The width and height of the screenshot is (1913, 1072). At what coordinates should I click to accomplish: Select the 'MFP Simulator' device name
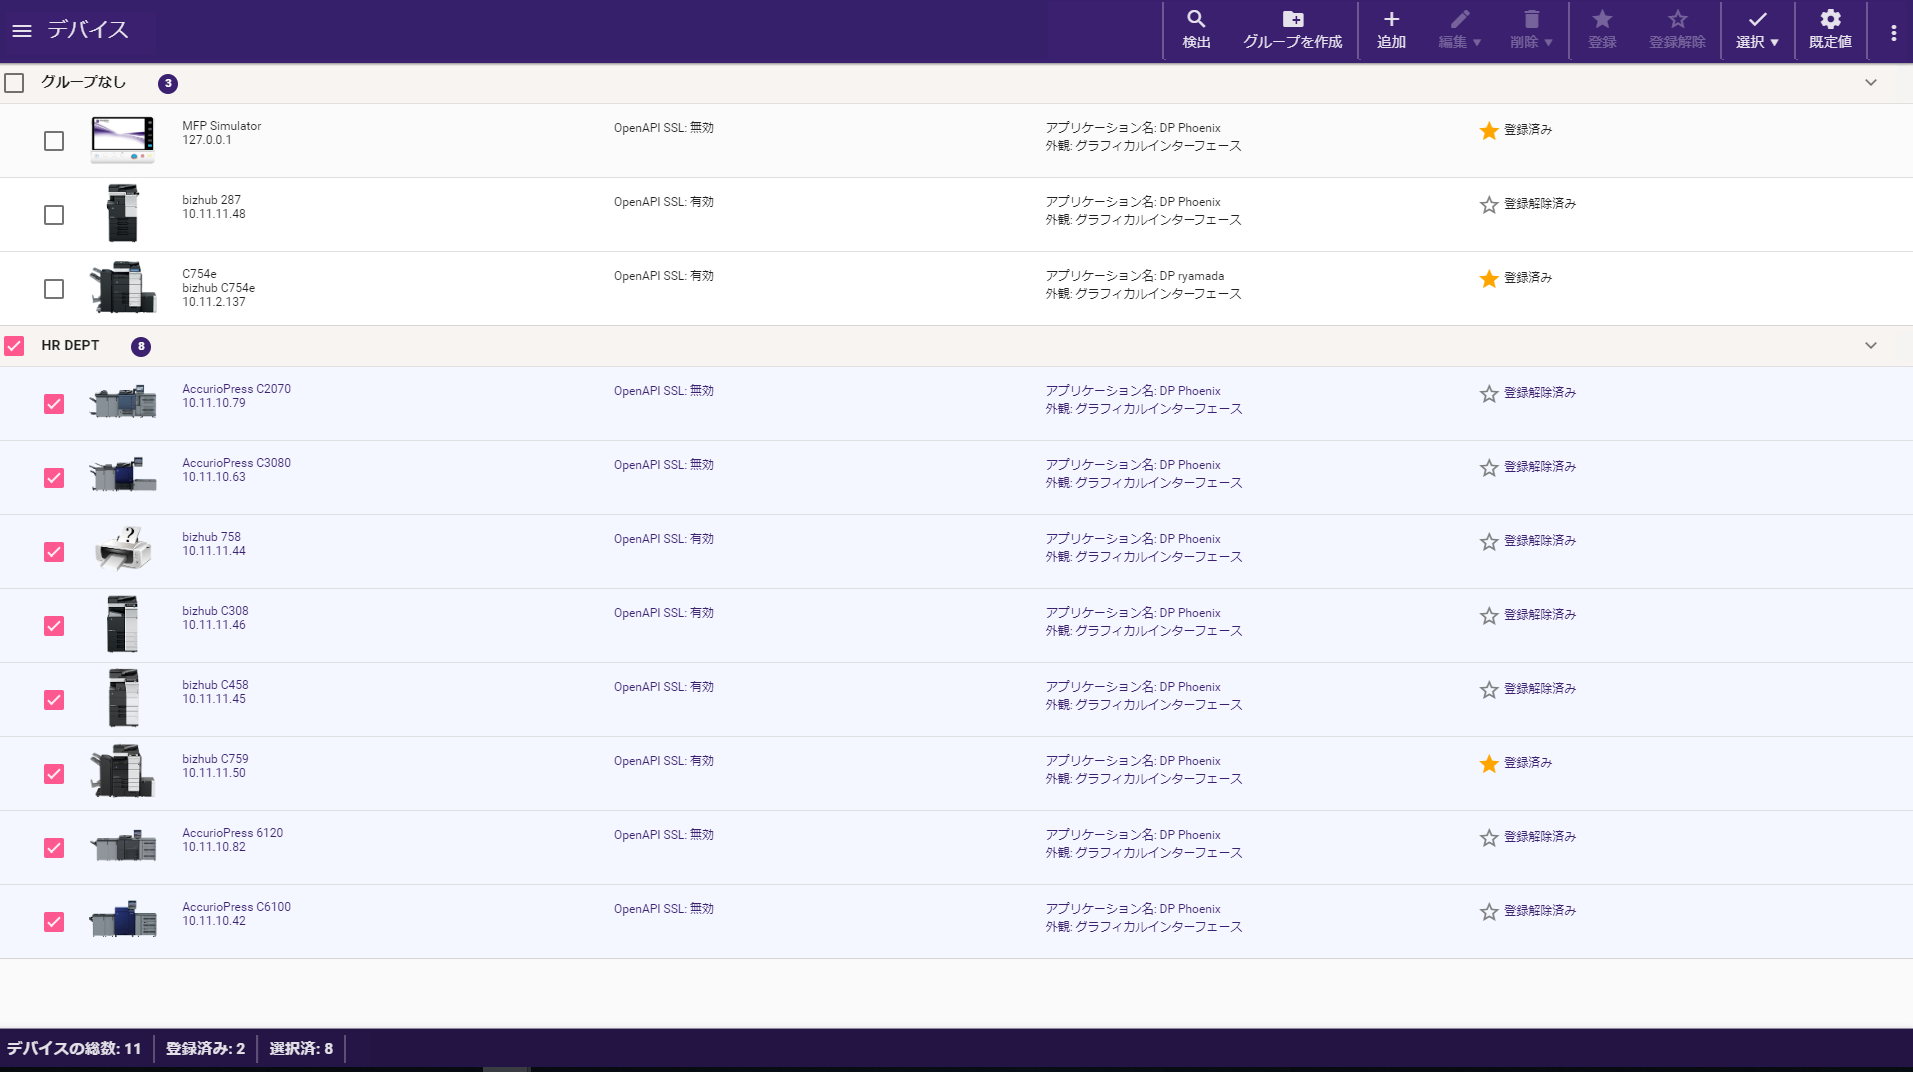pos(221,126)
